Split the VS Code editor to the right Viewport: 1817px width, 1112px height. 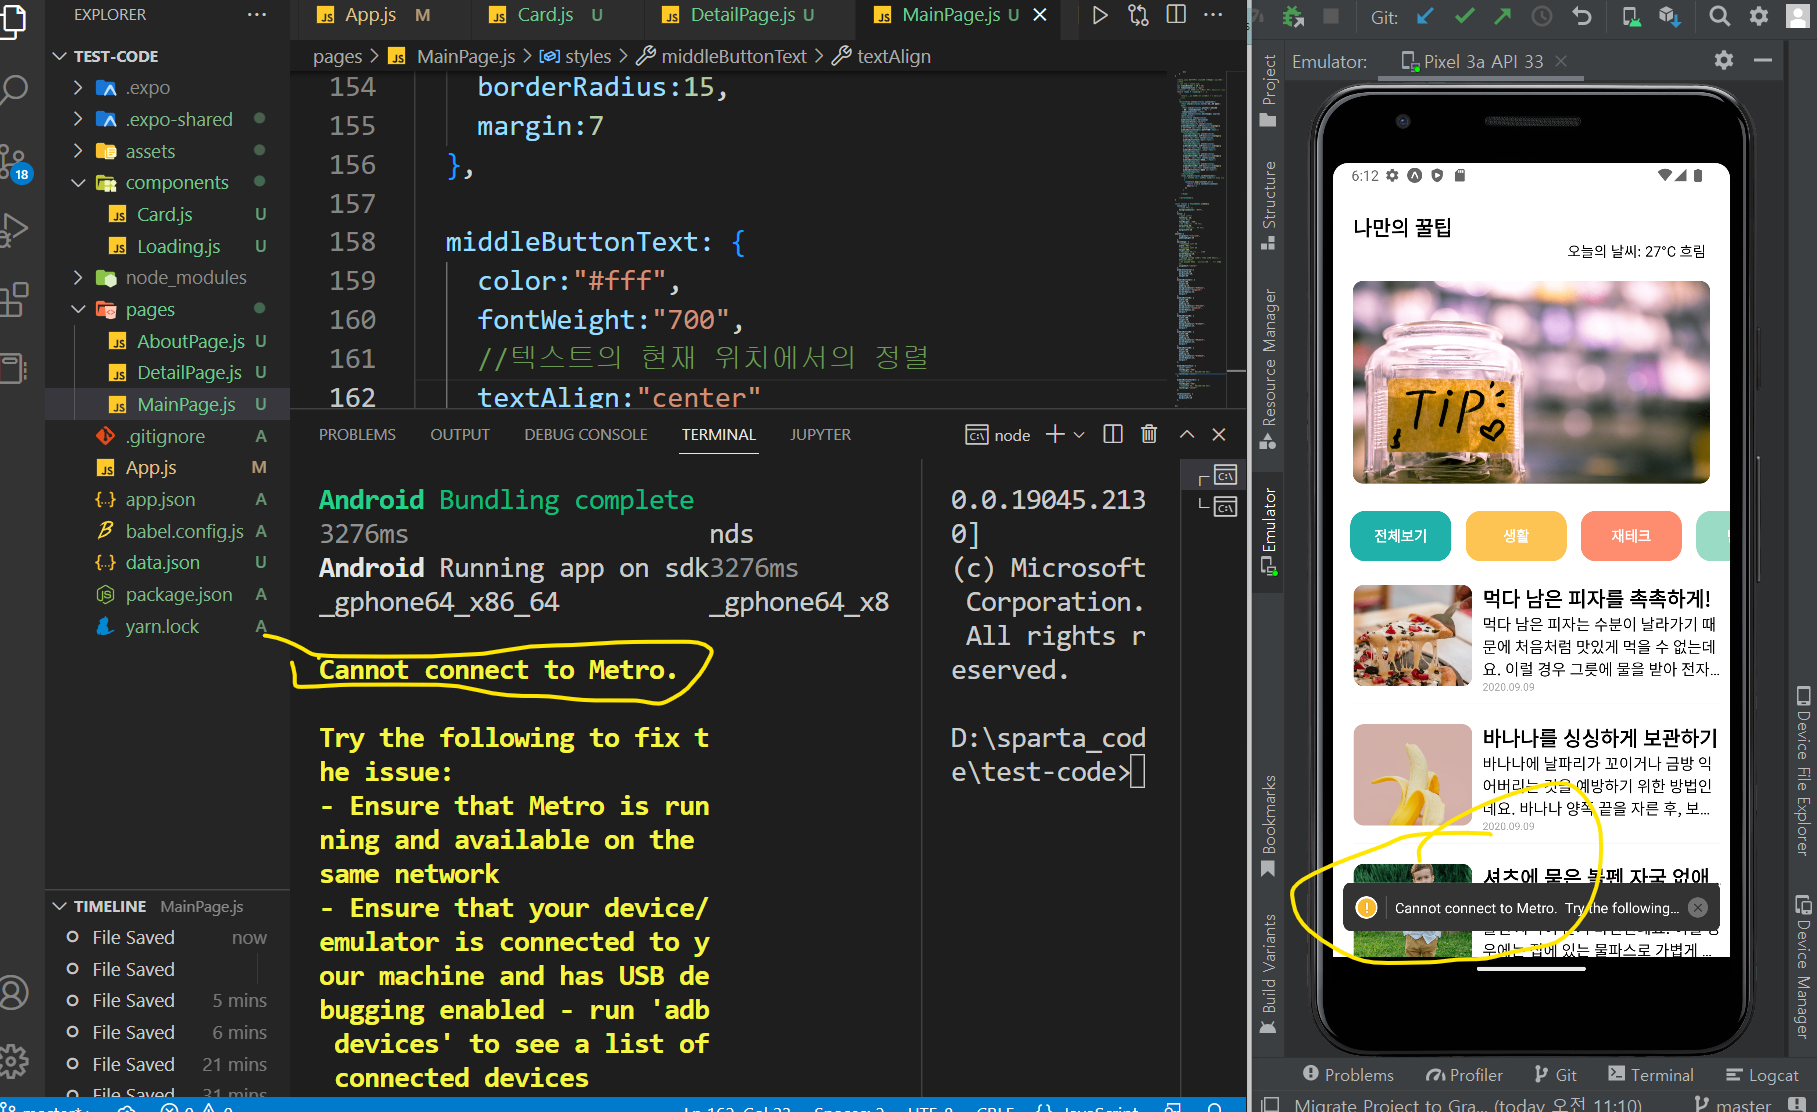pos(1176,15)
